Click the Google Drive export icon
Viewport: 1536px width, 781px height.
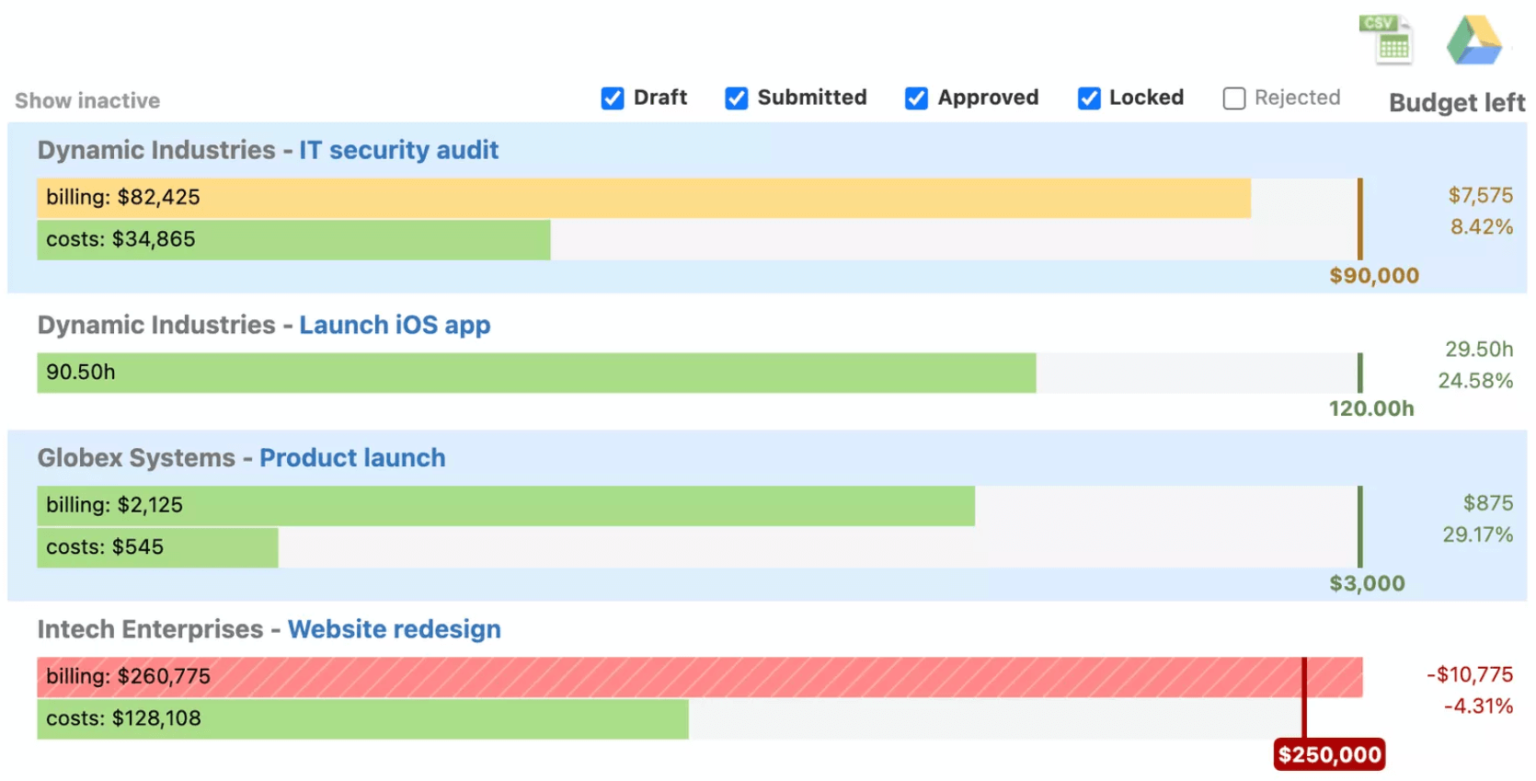coord(1475,42)
